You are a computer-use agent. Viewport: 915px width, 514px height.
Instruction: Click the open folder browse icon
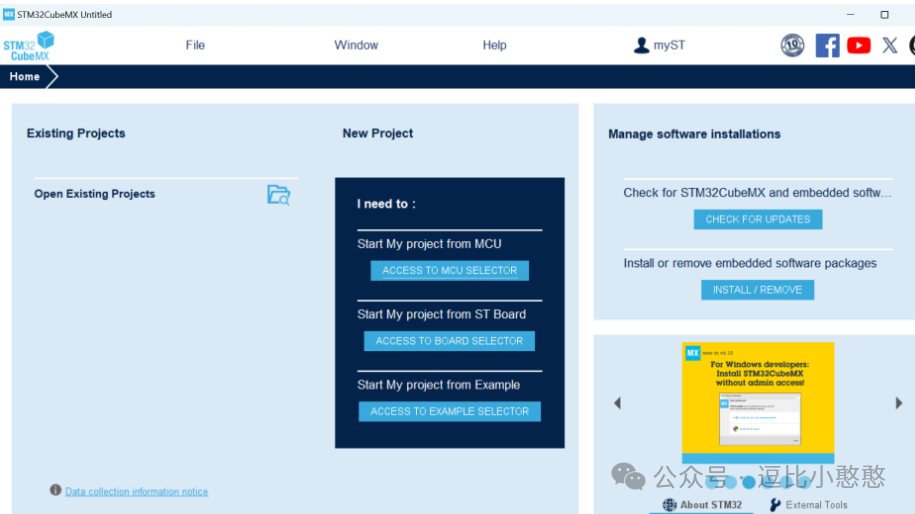coord(278,195)
